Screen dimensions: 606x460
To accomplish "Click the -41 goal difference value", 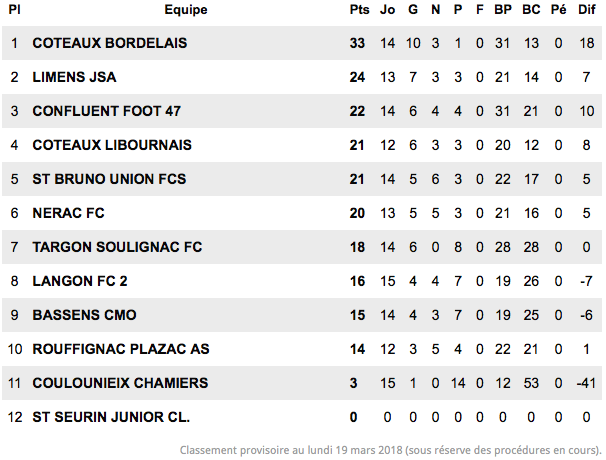I will [586, 383].
